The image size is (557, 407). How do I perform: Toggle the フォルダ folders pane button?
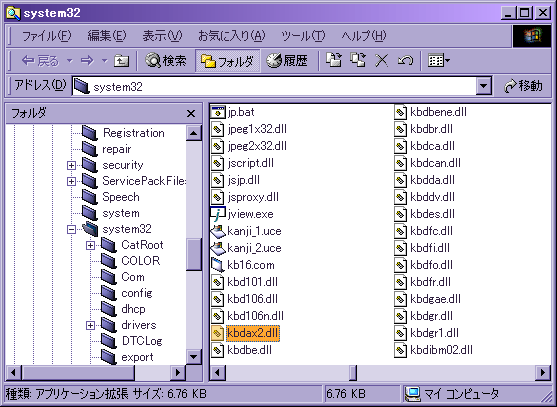coord(227,61)
